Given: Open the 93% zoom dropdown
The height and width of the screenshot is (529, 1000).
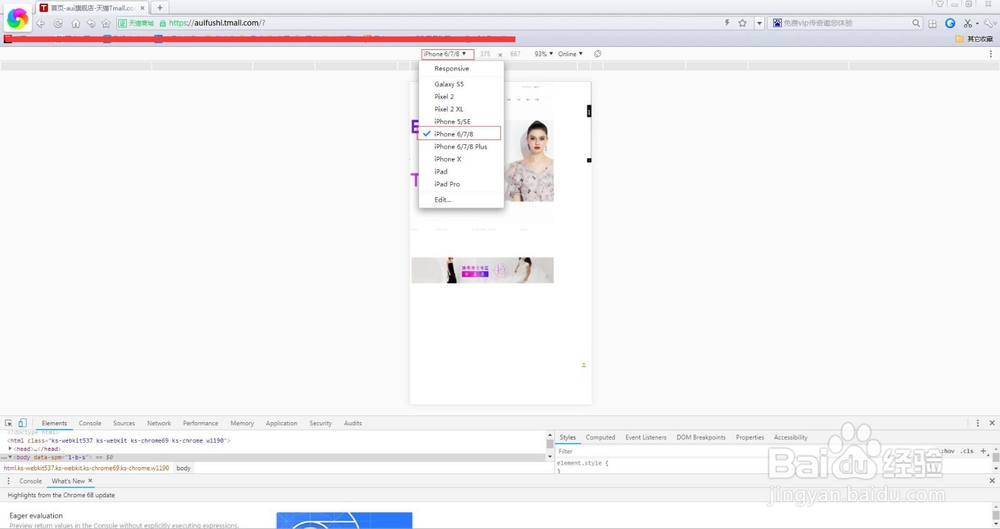Looking at the screenshot, I should point(543,54).
